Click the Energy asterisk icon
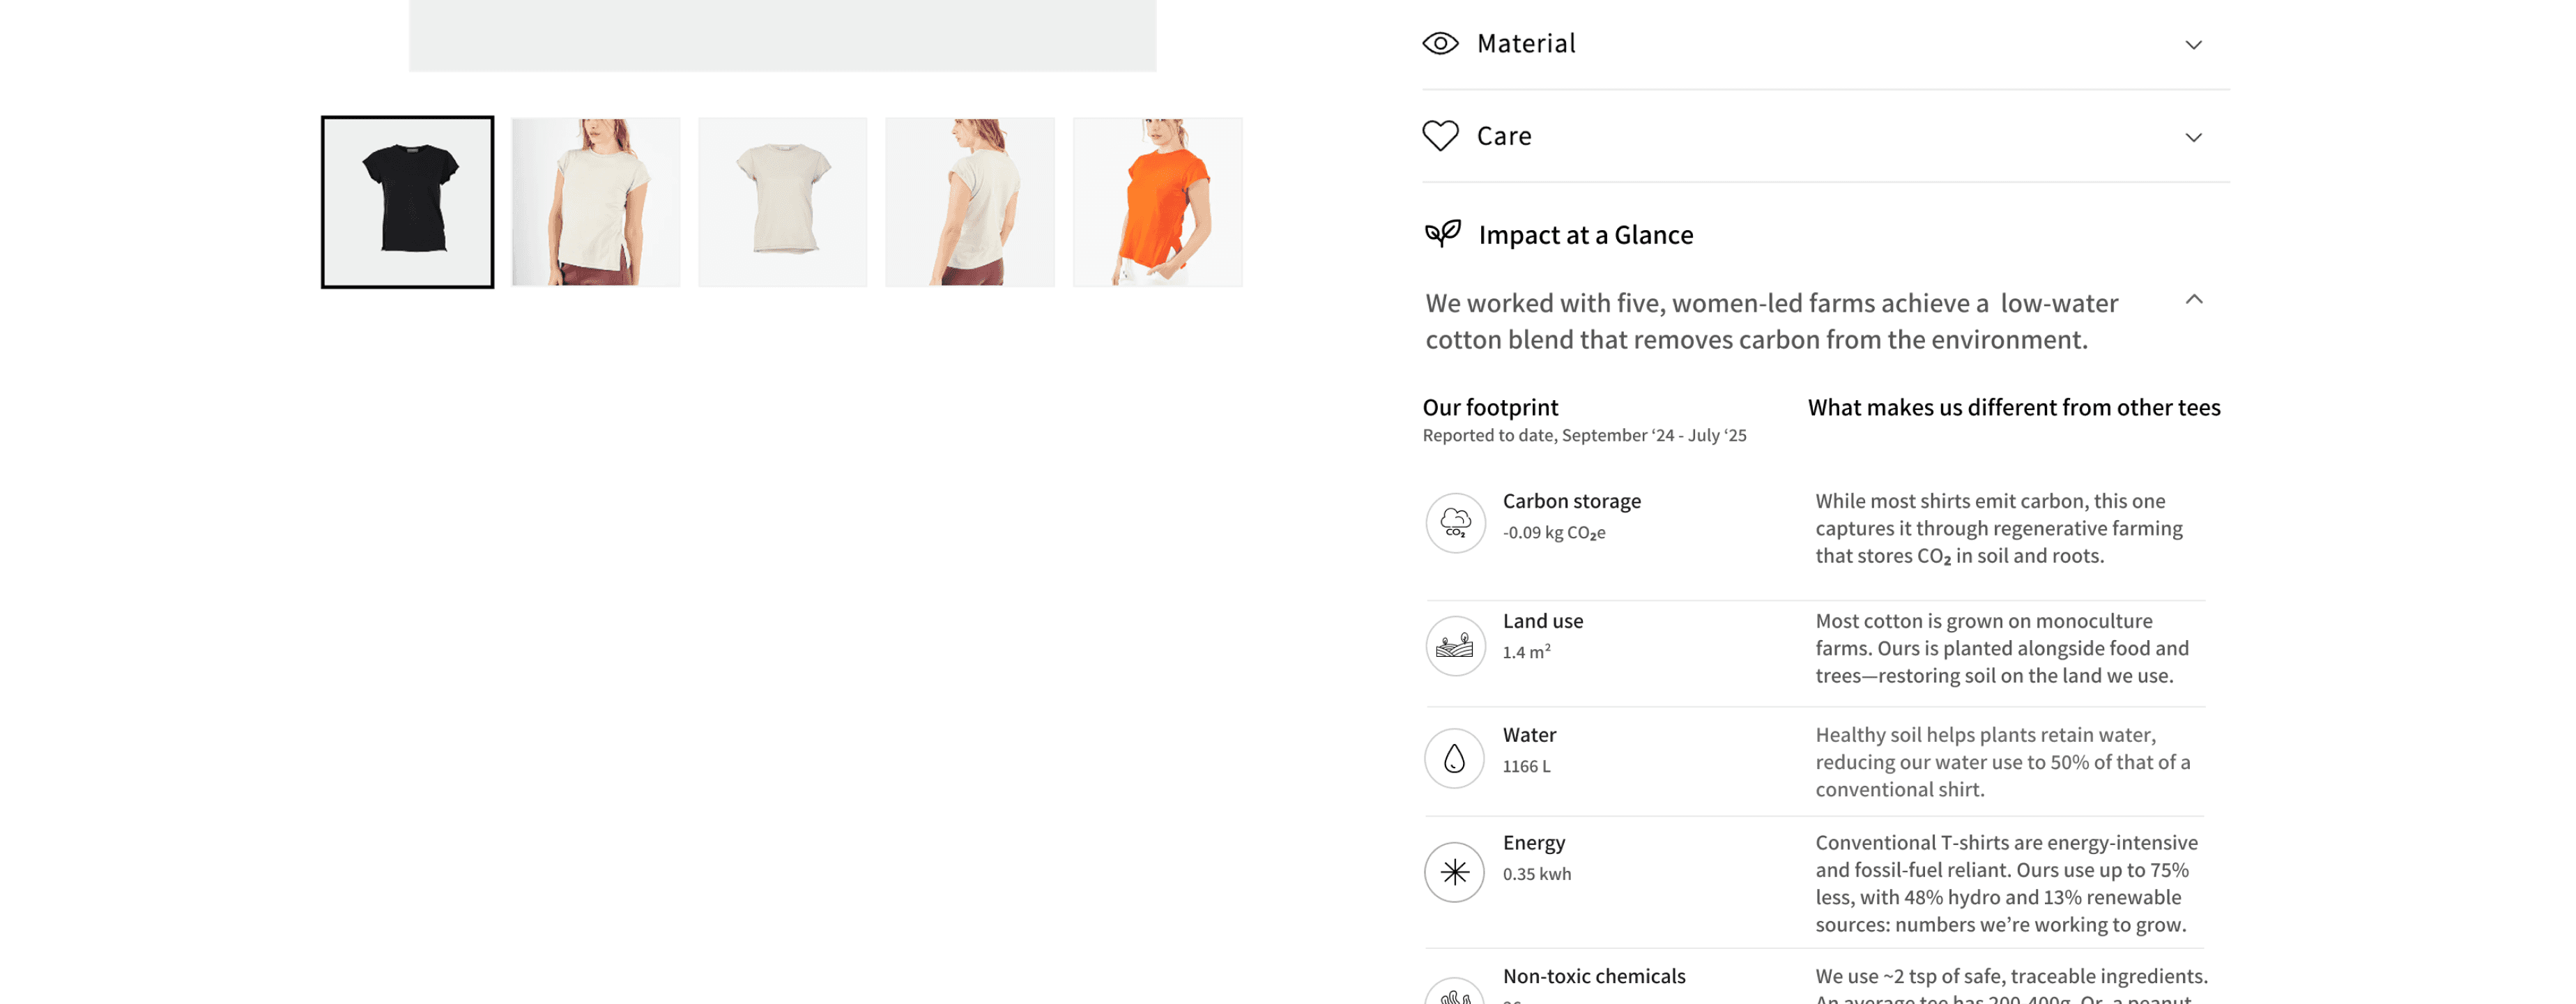The width and height of the screenshot is (2576, 1004). click(x=1454, y=872)
